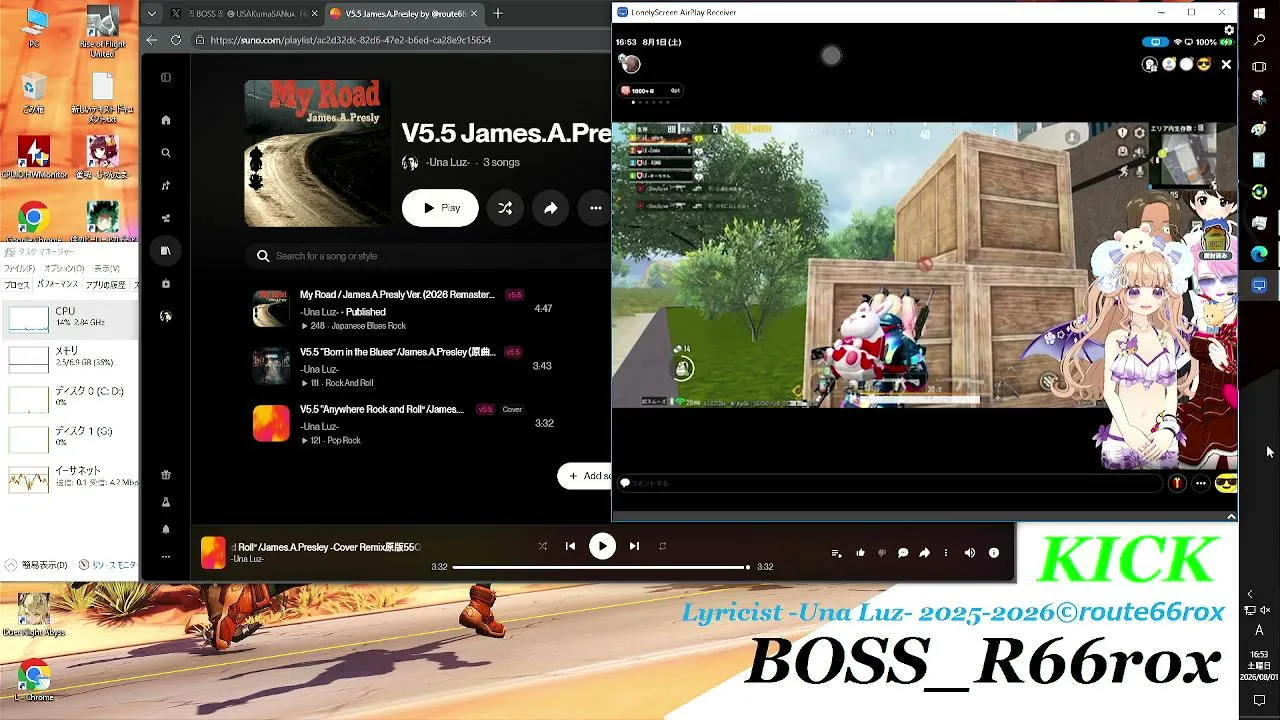Screen dimensions: 1280x720
Task: Like the current song with thumbs up
Action: 860,553
